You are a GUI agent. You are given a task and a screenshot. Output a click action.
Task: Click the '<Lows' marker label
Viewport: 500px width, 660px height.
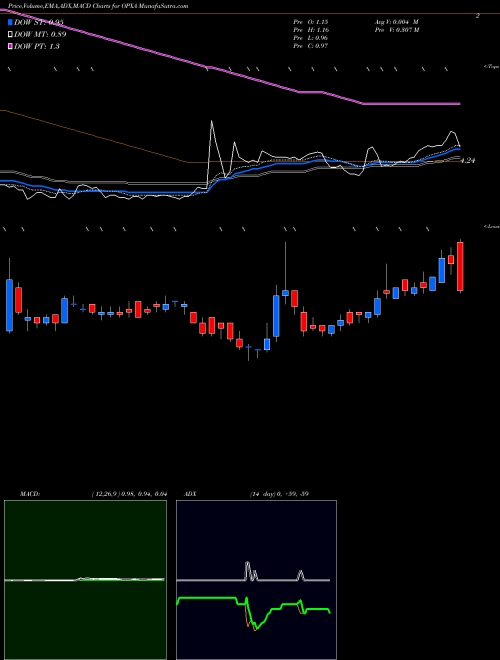point(491,226)
